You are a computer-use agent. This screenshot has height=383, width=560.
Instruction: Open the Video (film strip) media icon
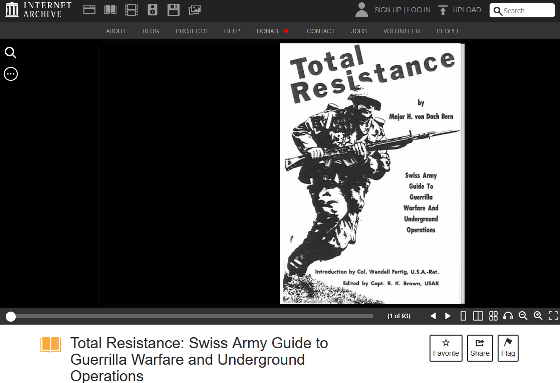click(131, 10)
